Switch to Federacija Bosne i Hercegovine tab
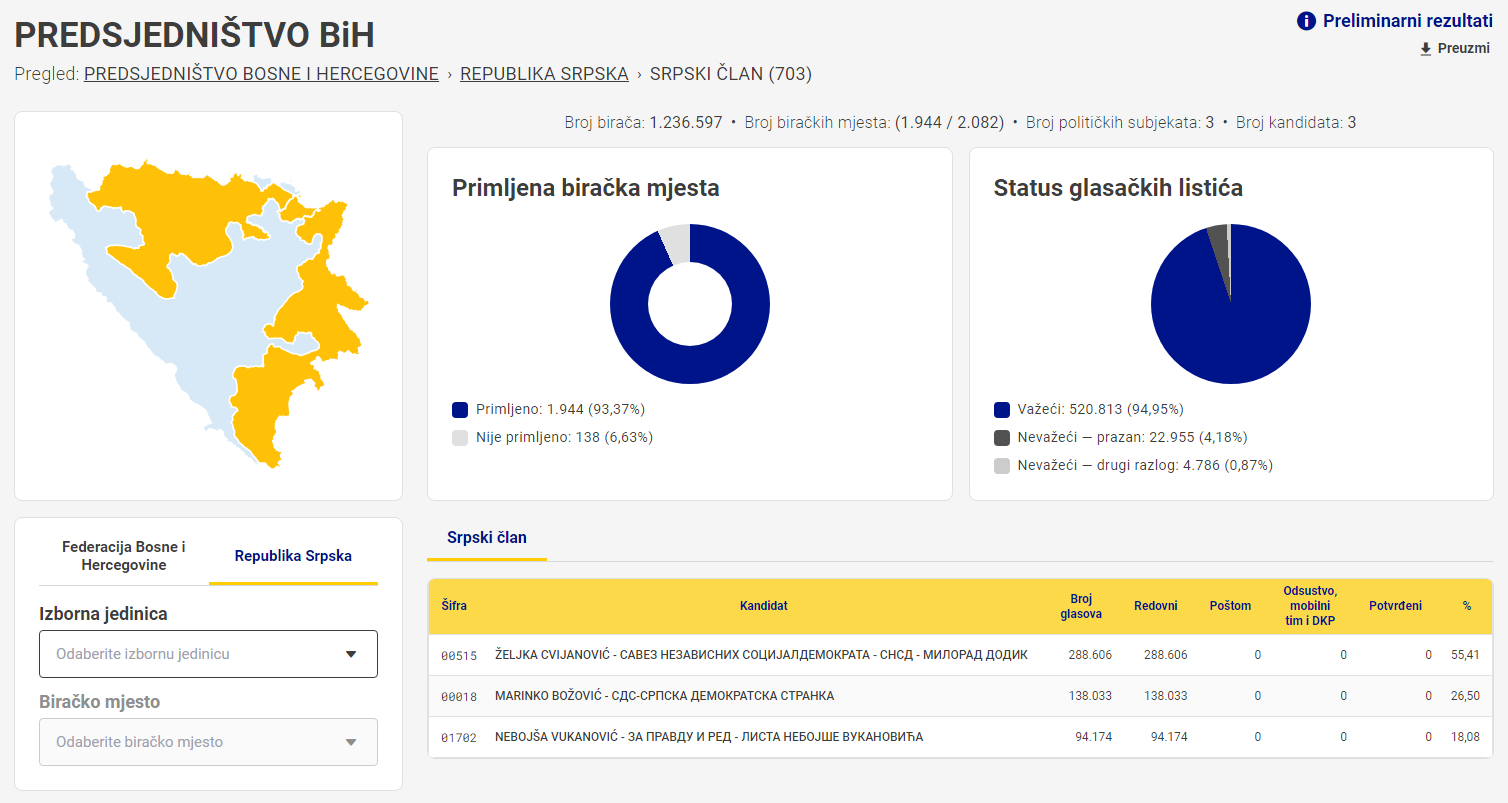This screenshot has width=1508, height=803. 124,556
